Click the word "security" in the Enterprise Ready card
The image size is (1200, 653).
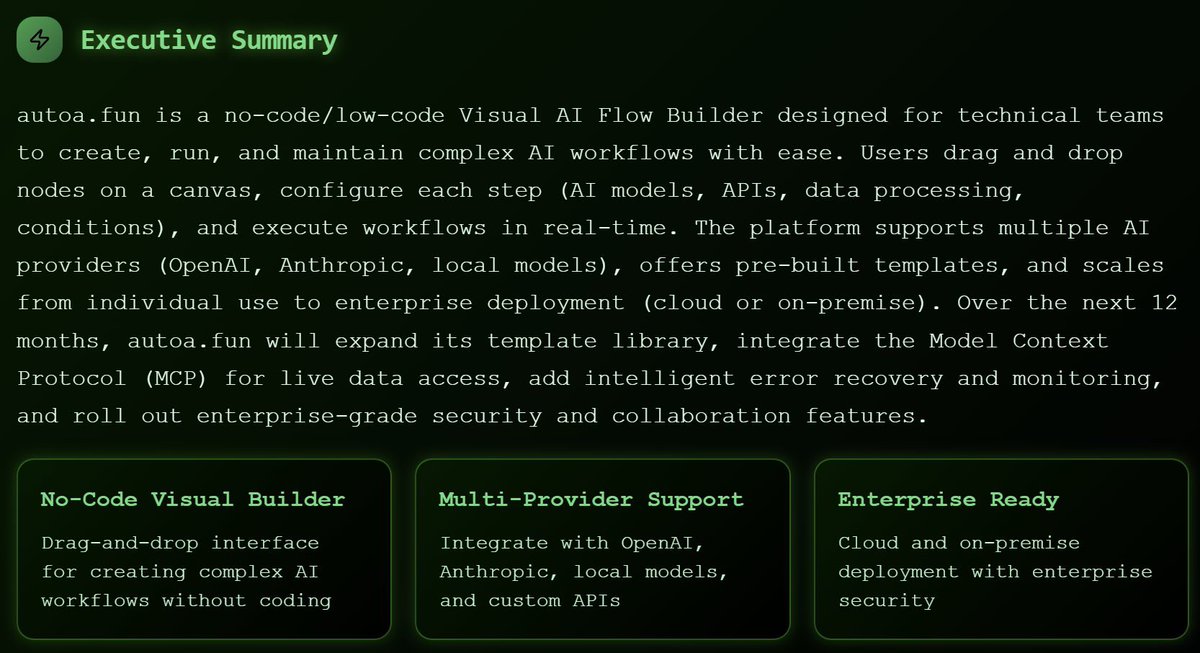click(x=886, y=601)
